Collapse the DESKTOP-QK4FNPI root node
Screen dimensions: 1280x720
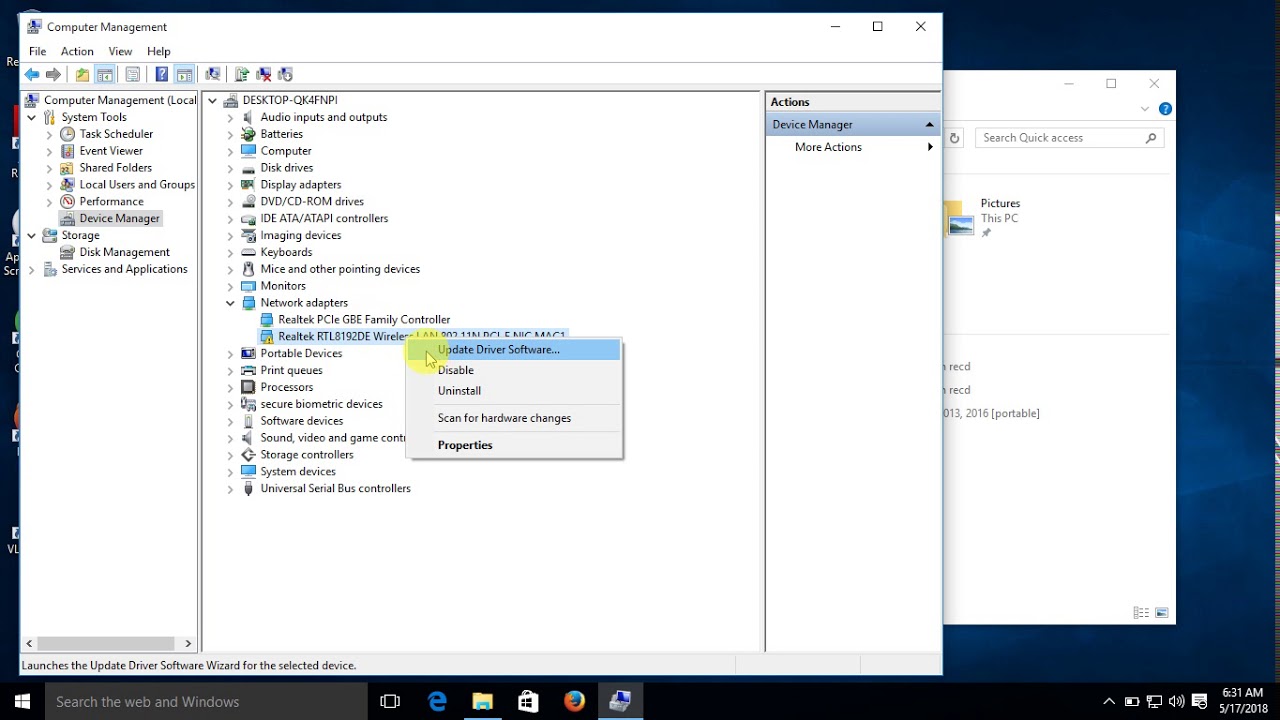point(212,100)
